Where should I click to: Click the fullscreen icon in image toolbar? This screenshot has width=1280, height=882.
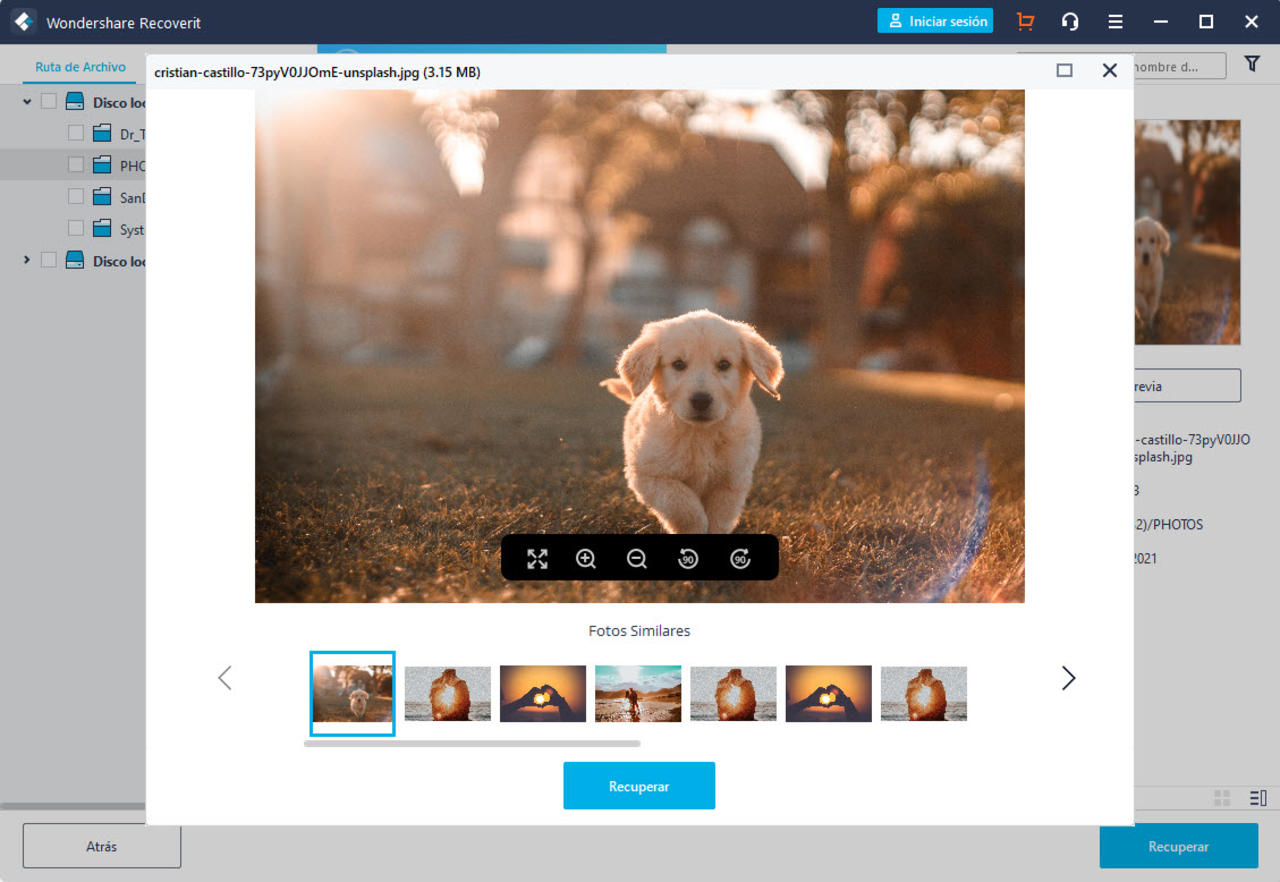coord(537,559)
